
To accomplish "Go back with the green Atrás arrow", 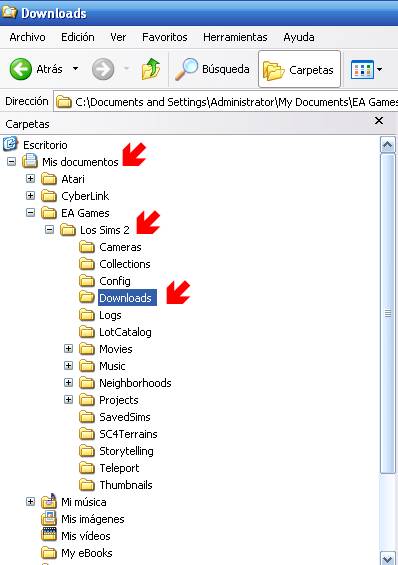I will (x=21, y=69).
